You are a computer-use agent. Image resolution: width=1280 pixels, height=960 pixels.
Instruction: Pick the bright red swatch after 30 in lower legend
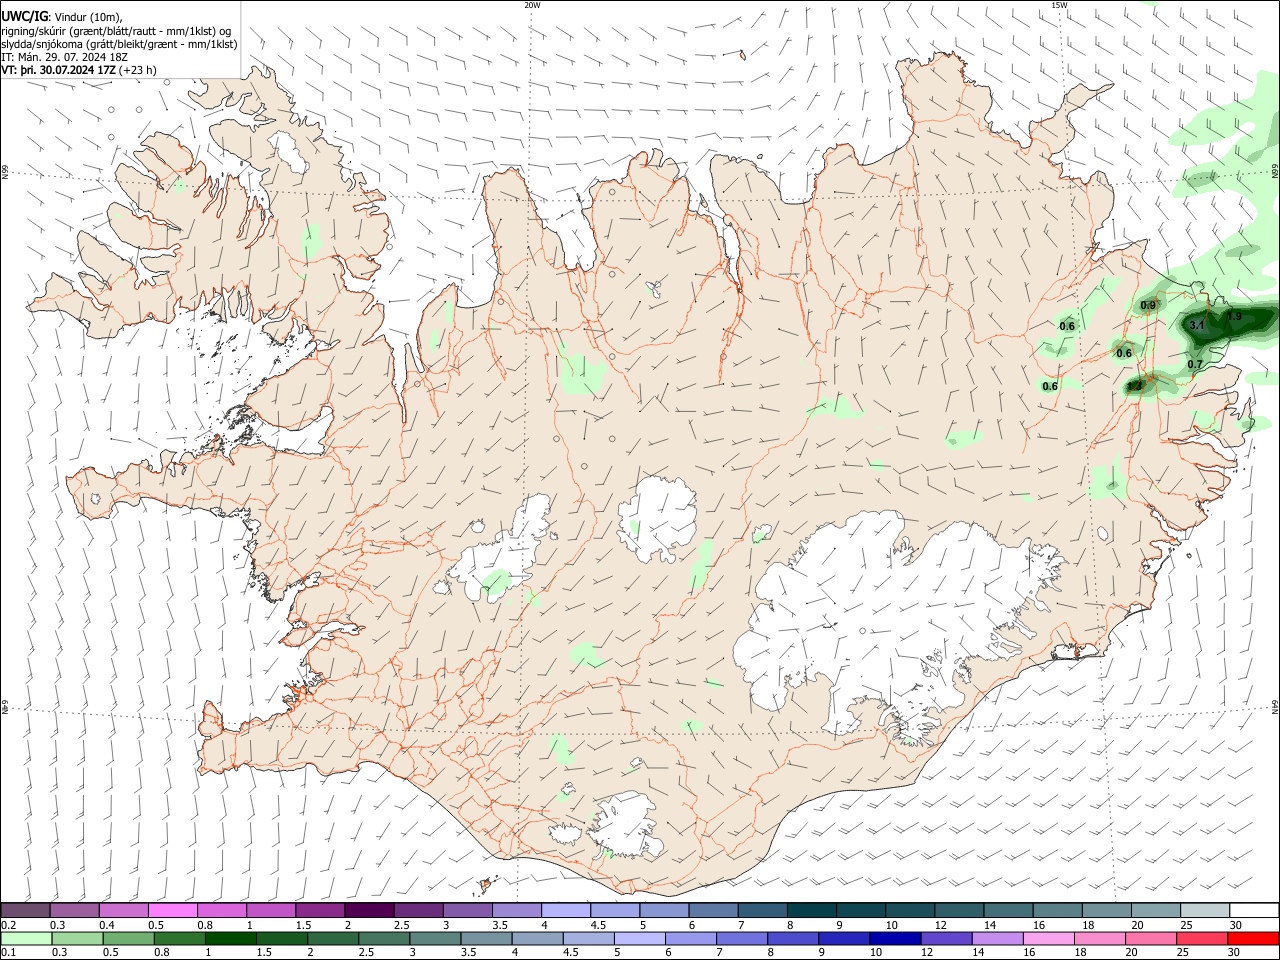tap(1253, 938)
